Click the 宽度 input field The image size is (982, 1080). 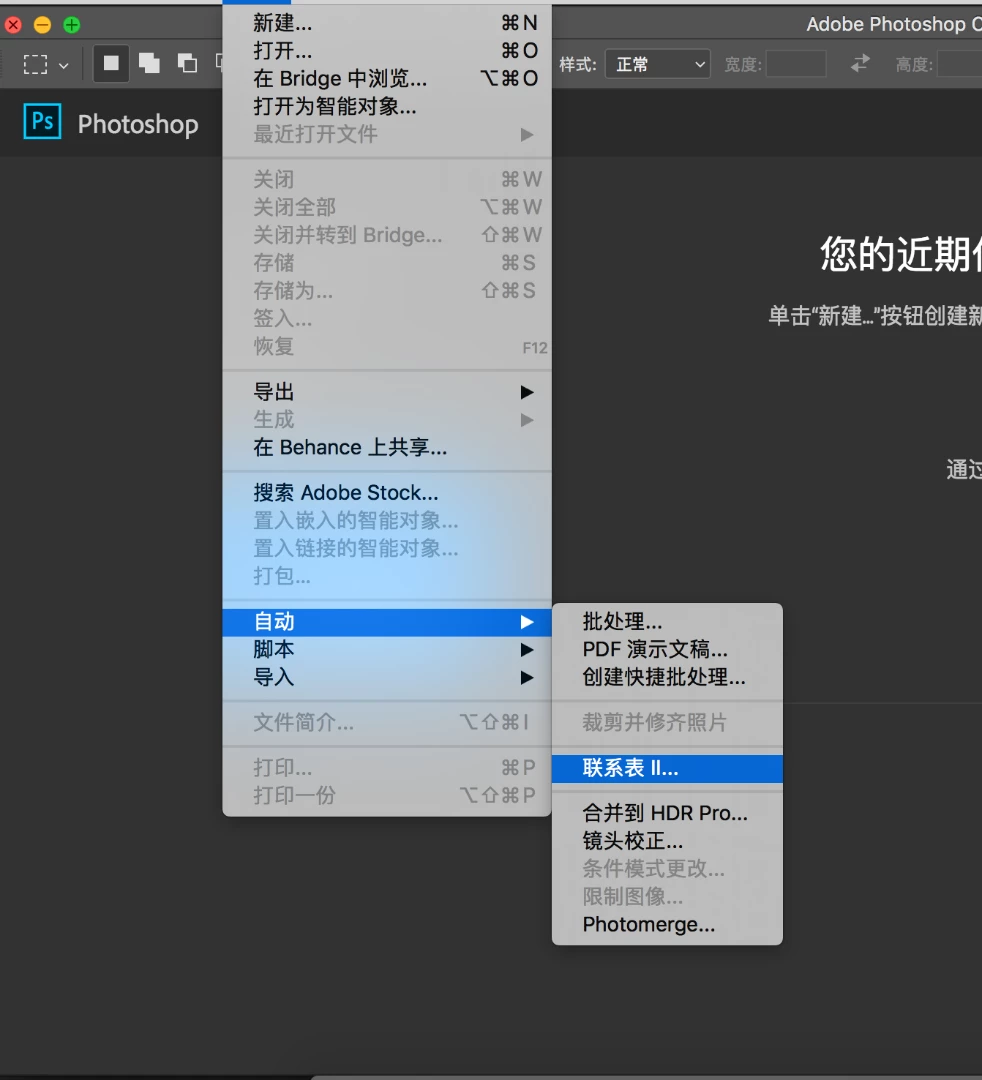[x=796, y=64]
